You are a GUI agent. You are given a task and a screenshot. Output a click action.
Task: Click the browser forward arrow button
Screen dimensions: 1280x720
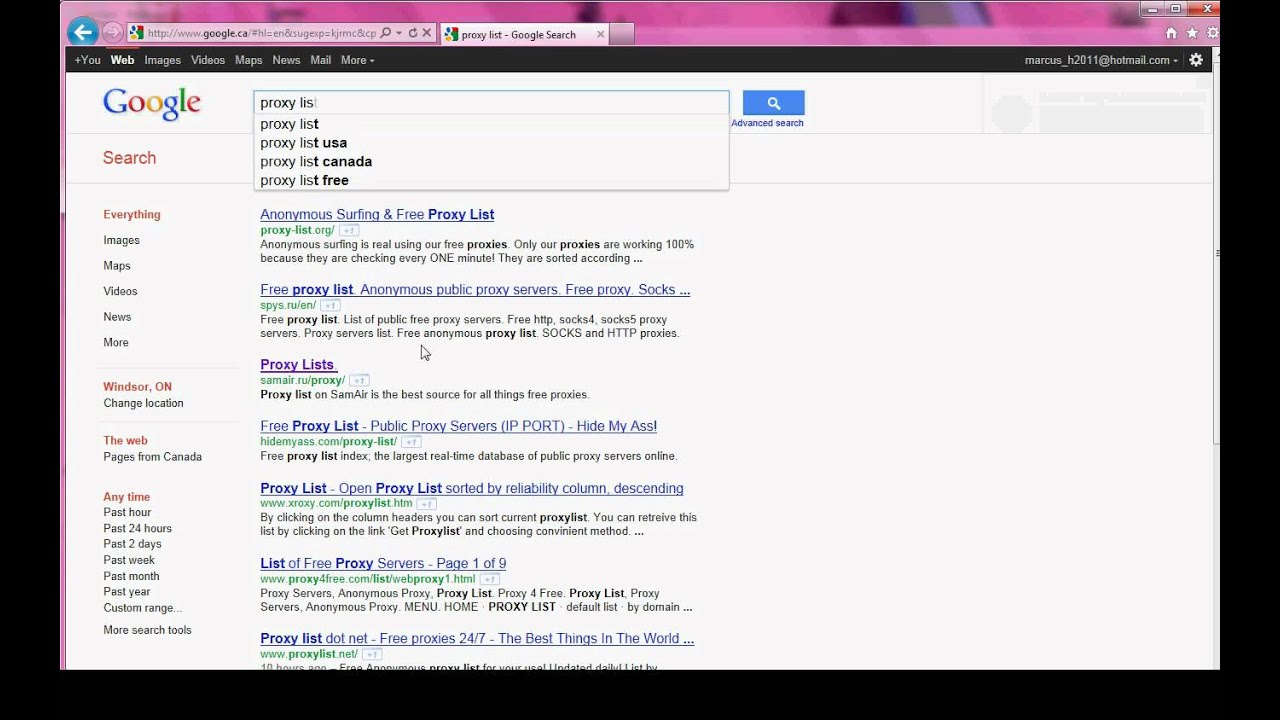click(x=112, y=33)
